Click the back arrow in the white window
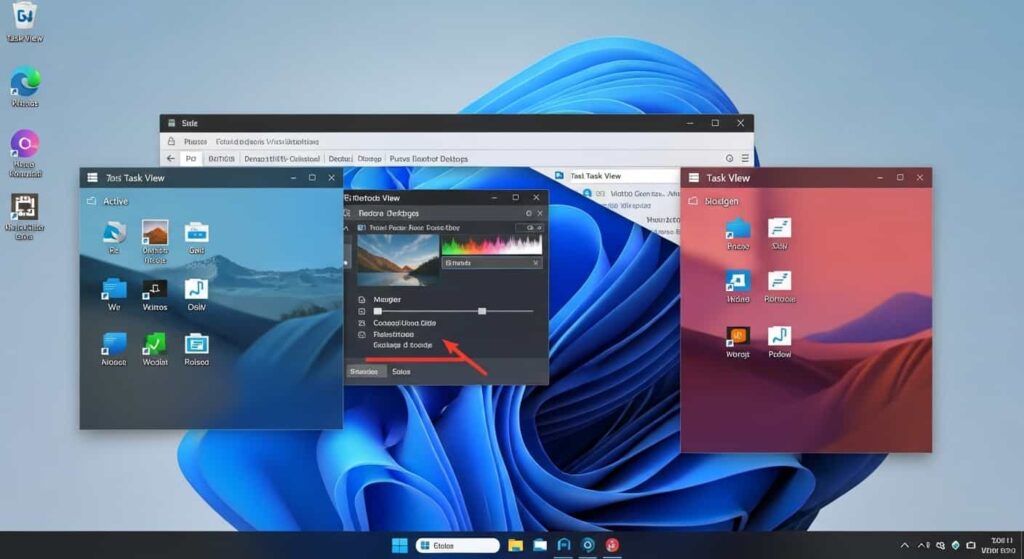The image size is (1024, 559). [x=171, y=158]
